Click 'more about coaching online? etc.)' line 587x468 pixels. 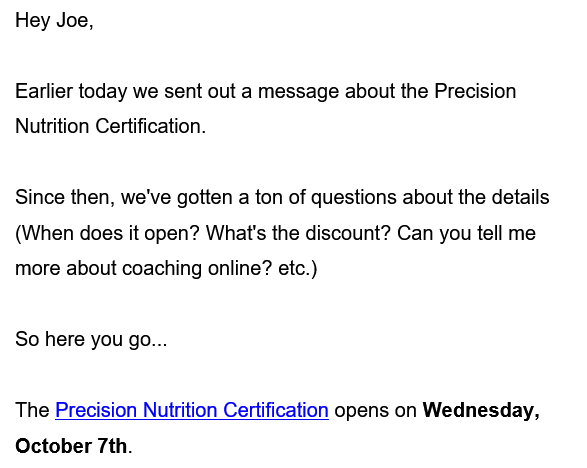166,268
